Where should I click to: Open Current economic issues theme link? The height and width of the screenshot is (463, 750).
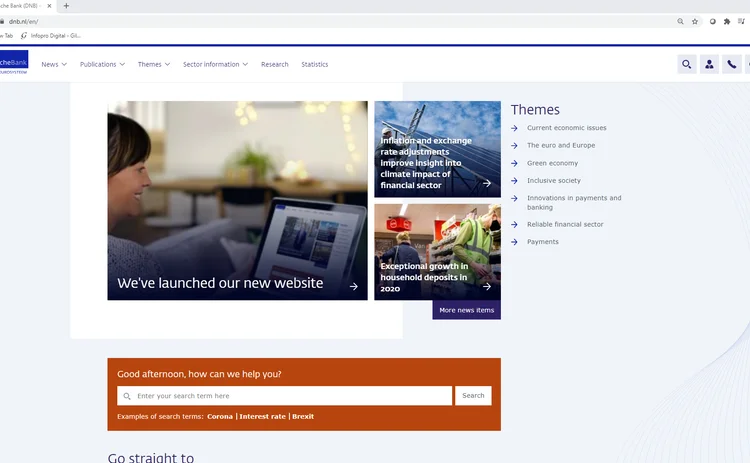(x=567, y=128)
